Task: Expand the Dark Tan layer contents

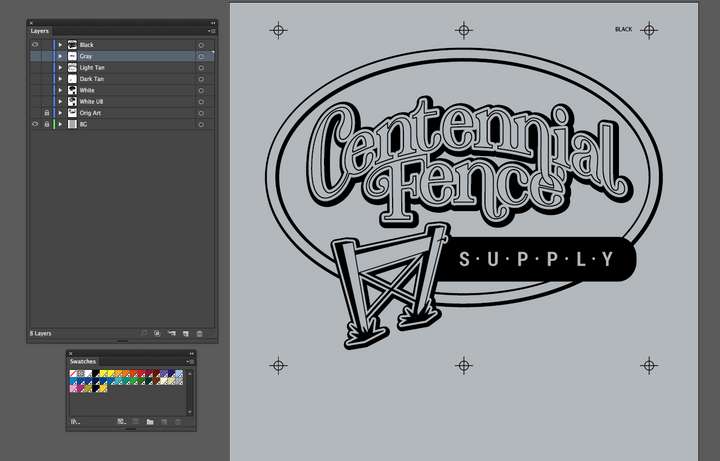Action: [x=60, y=79]
